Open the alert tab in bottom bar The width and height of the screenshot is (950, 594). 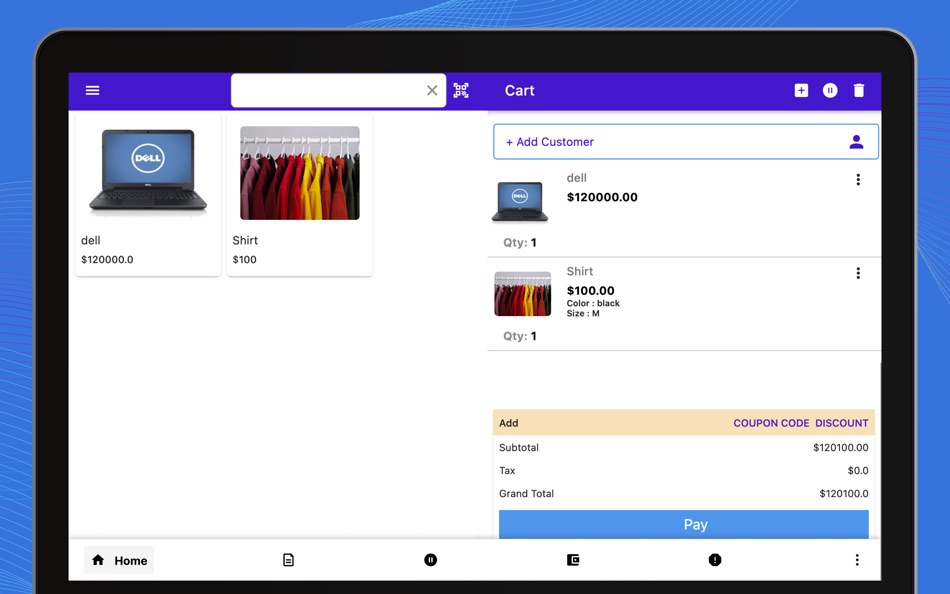tap(715, 560)
